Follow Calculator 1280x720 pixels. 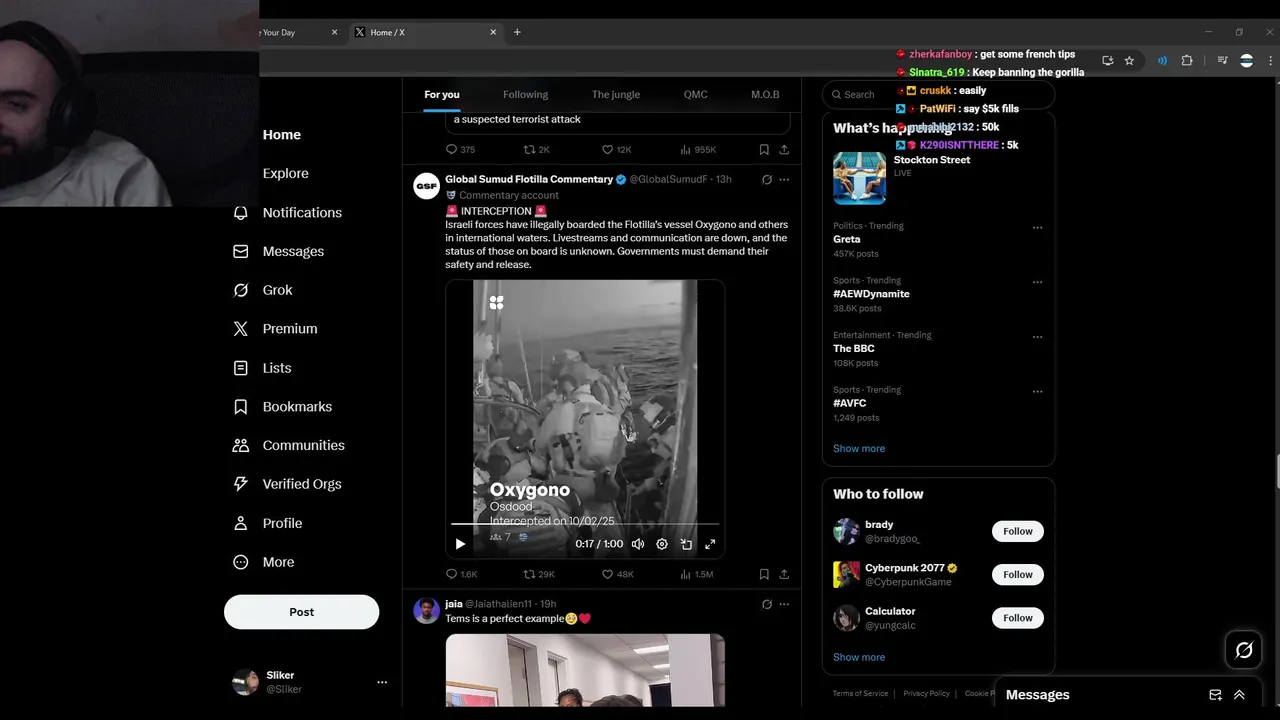[x=1018, y=617]
